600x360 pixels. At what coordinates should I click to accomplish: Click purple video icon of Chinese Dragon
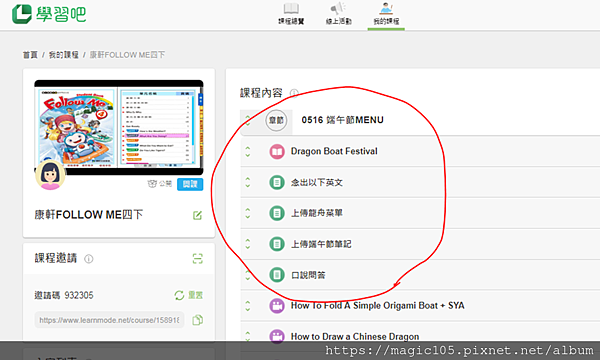[277, 336]
